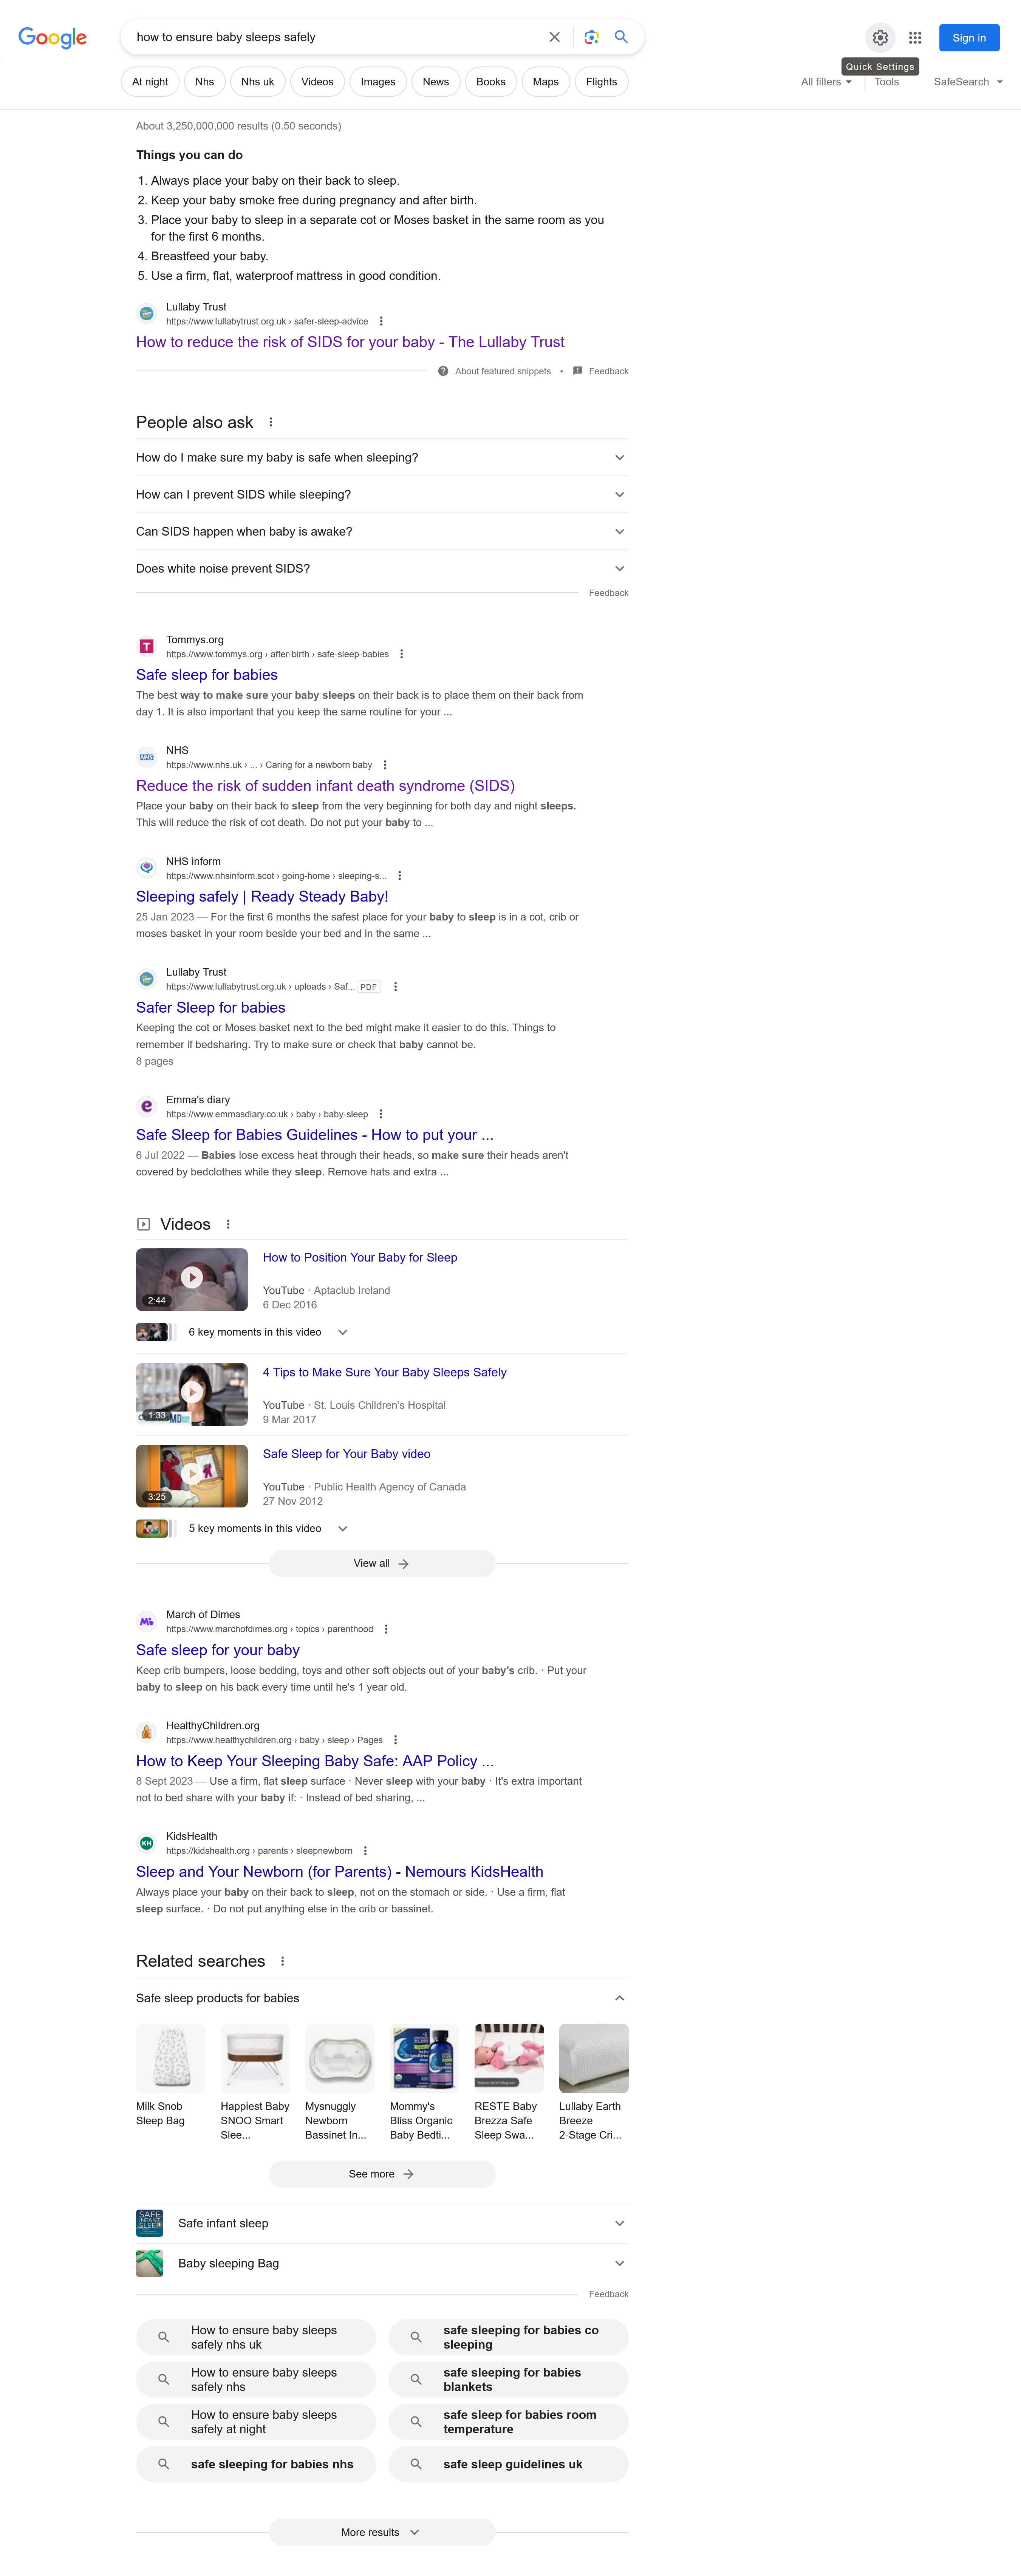
Task: Click Feedback flag icon under featured snippet
Action: pyautogui.click(x=577, y=371)
